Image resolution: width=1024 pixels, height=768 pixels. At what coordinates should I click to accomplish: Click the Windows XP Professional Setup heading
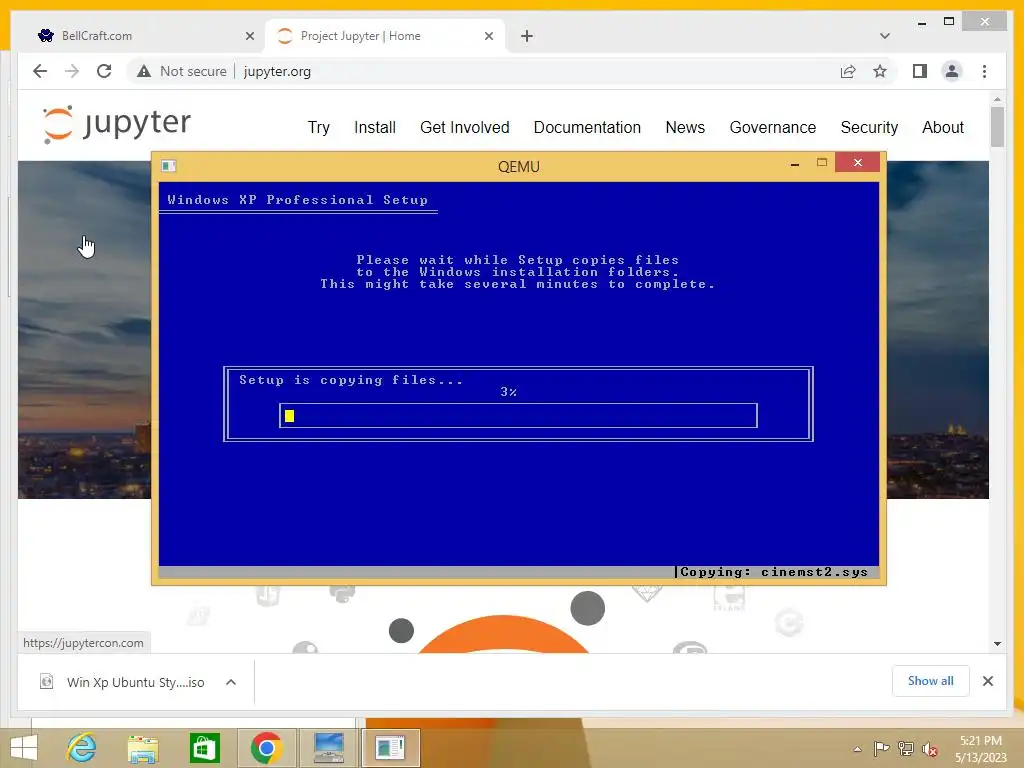pos(297,200)
